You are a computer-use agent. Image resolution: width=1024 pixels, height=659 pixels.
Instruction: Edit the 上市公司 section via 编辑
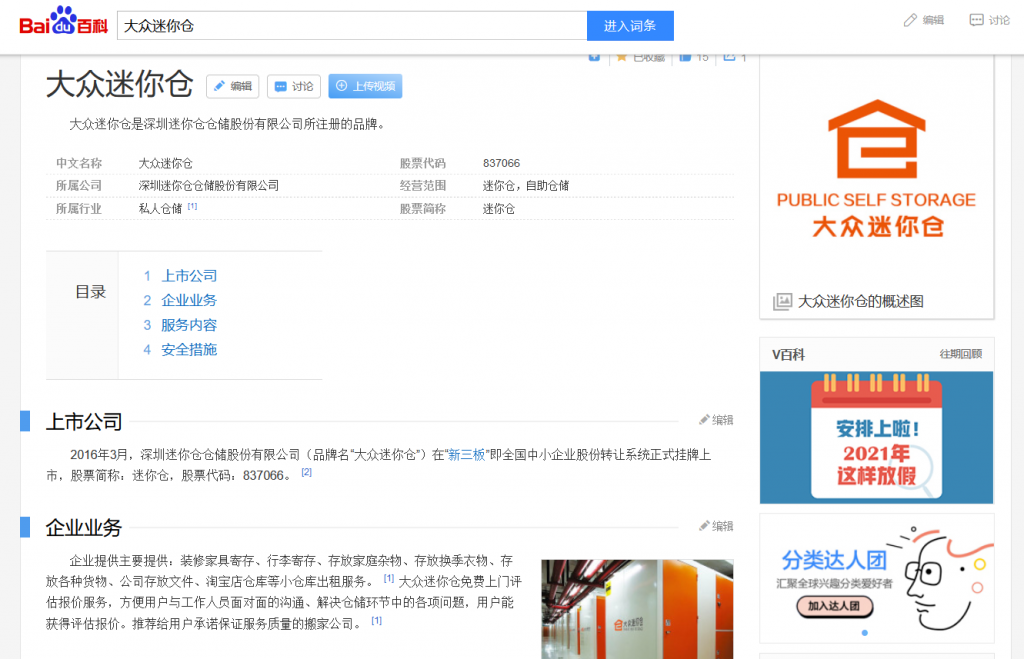click(x=716, y=420)
